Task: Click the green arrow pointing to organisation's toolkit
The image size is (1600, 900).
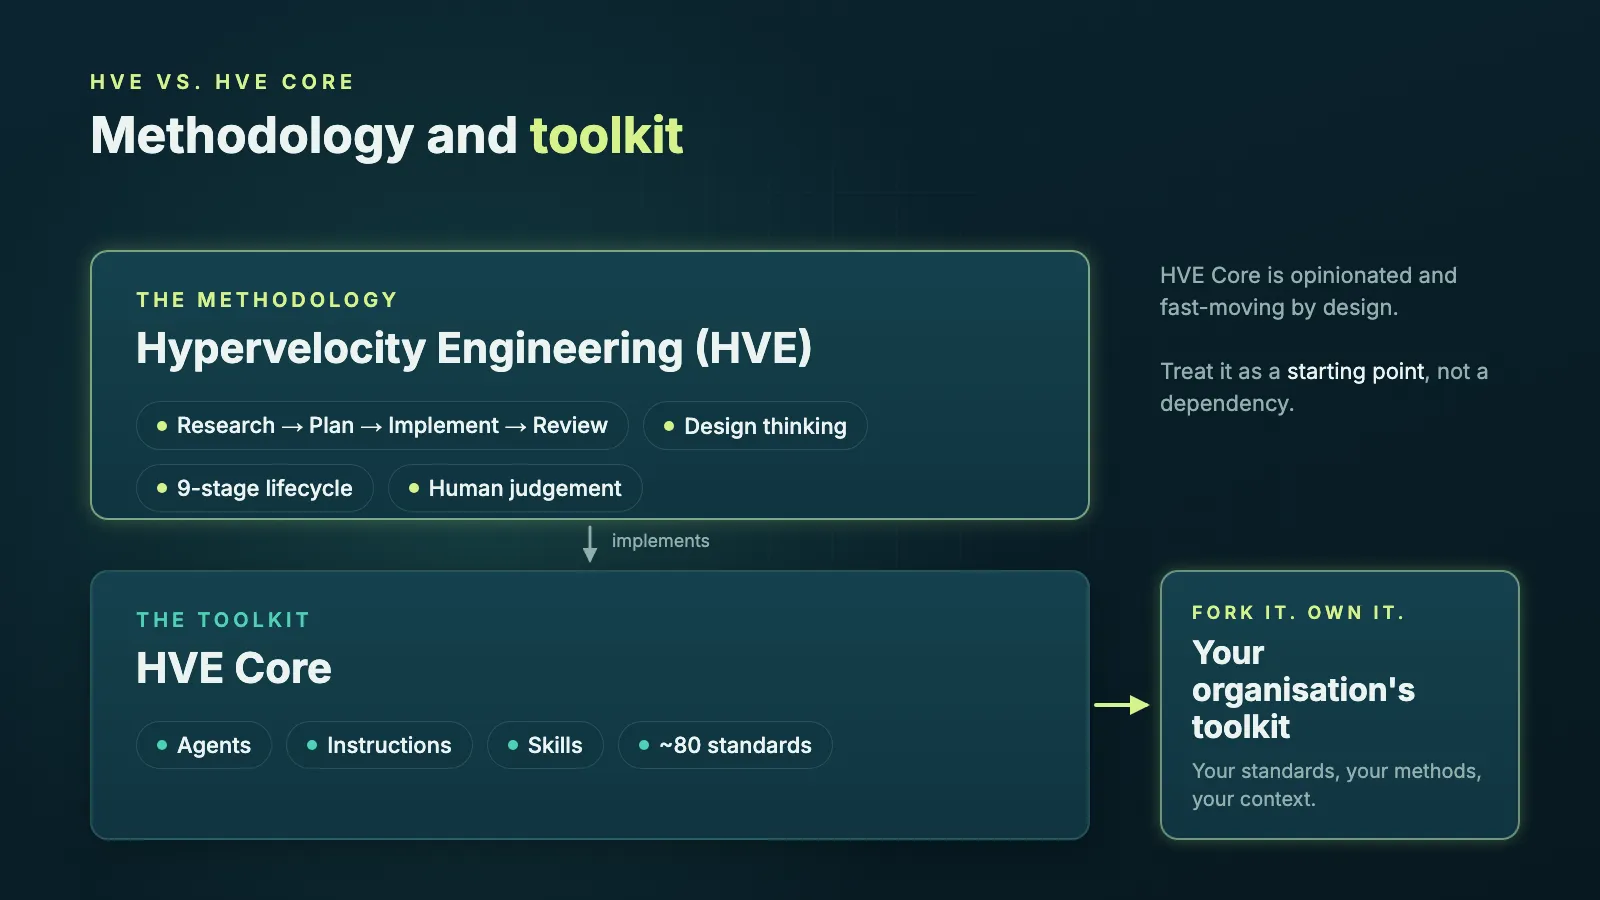Action: (1122, 705)
